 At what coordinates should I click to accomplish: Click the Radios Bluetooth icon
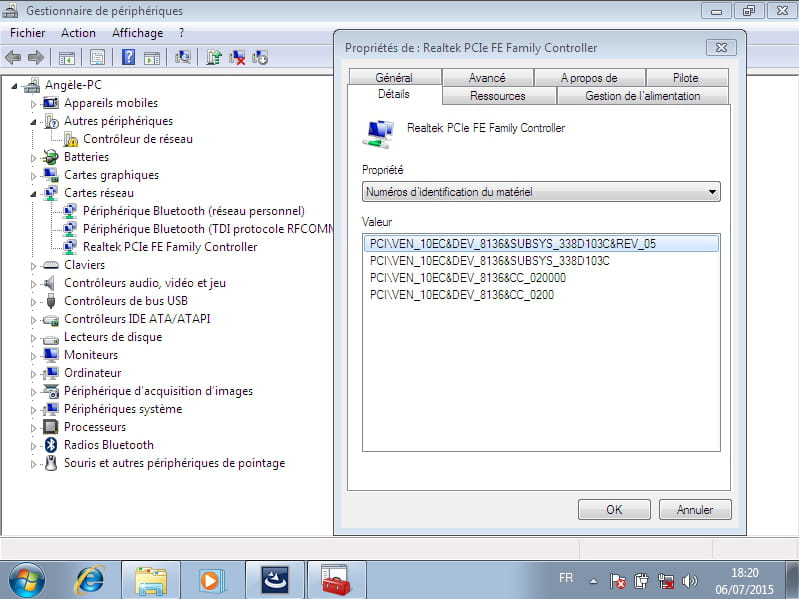coord(50,445)
